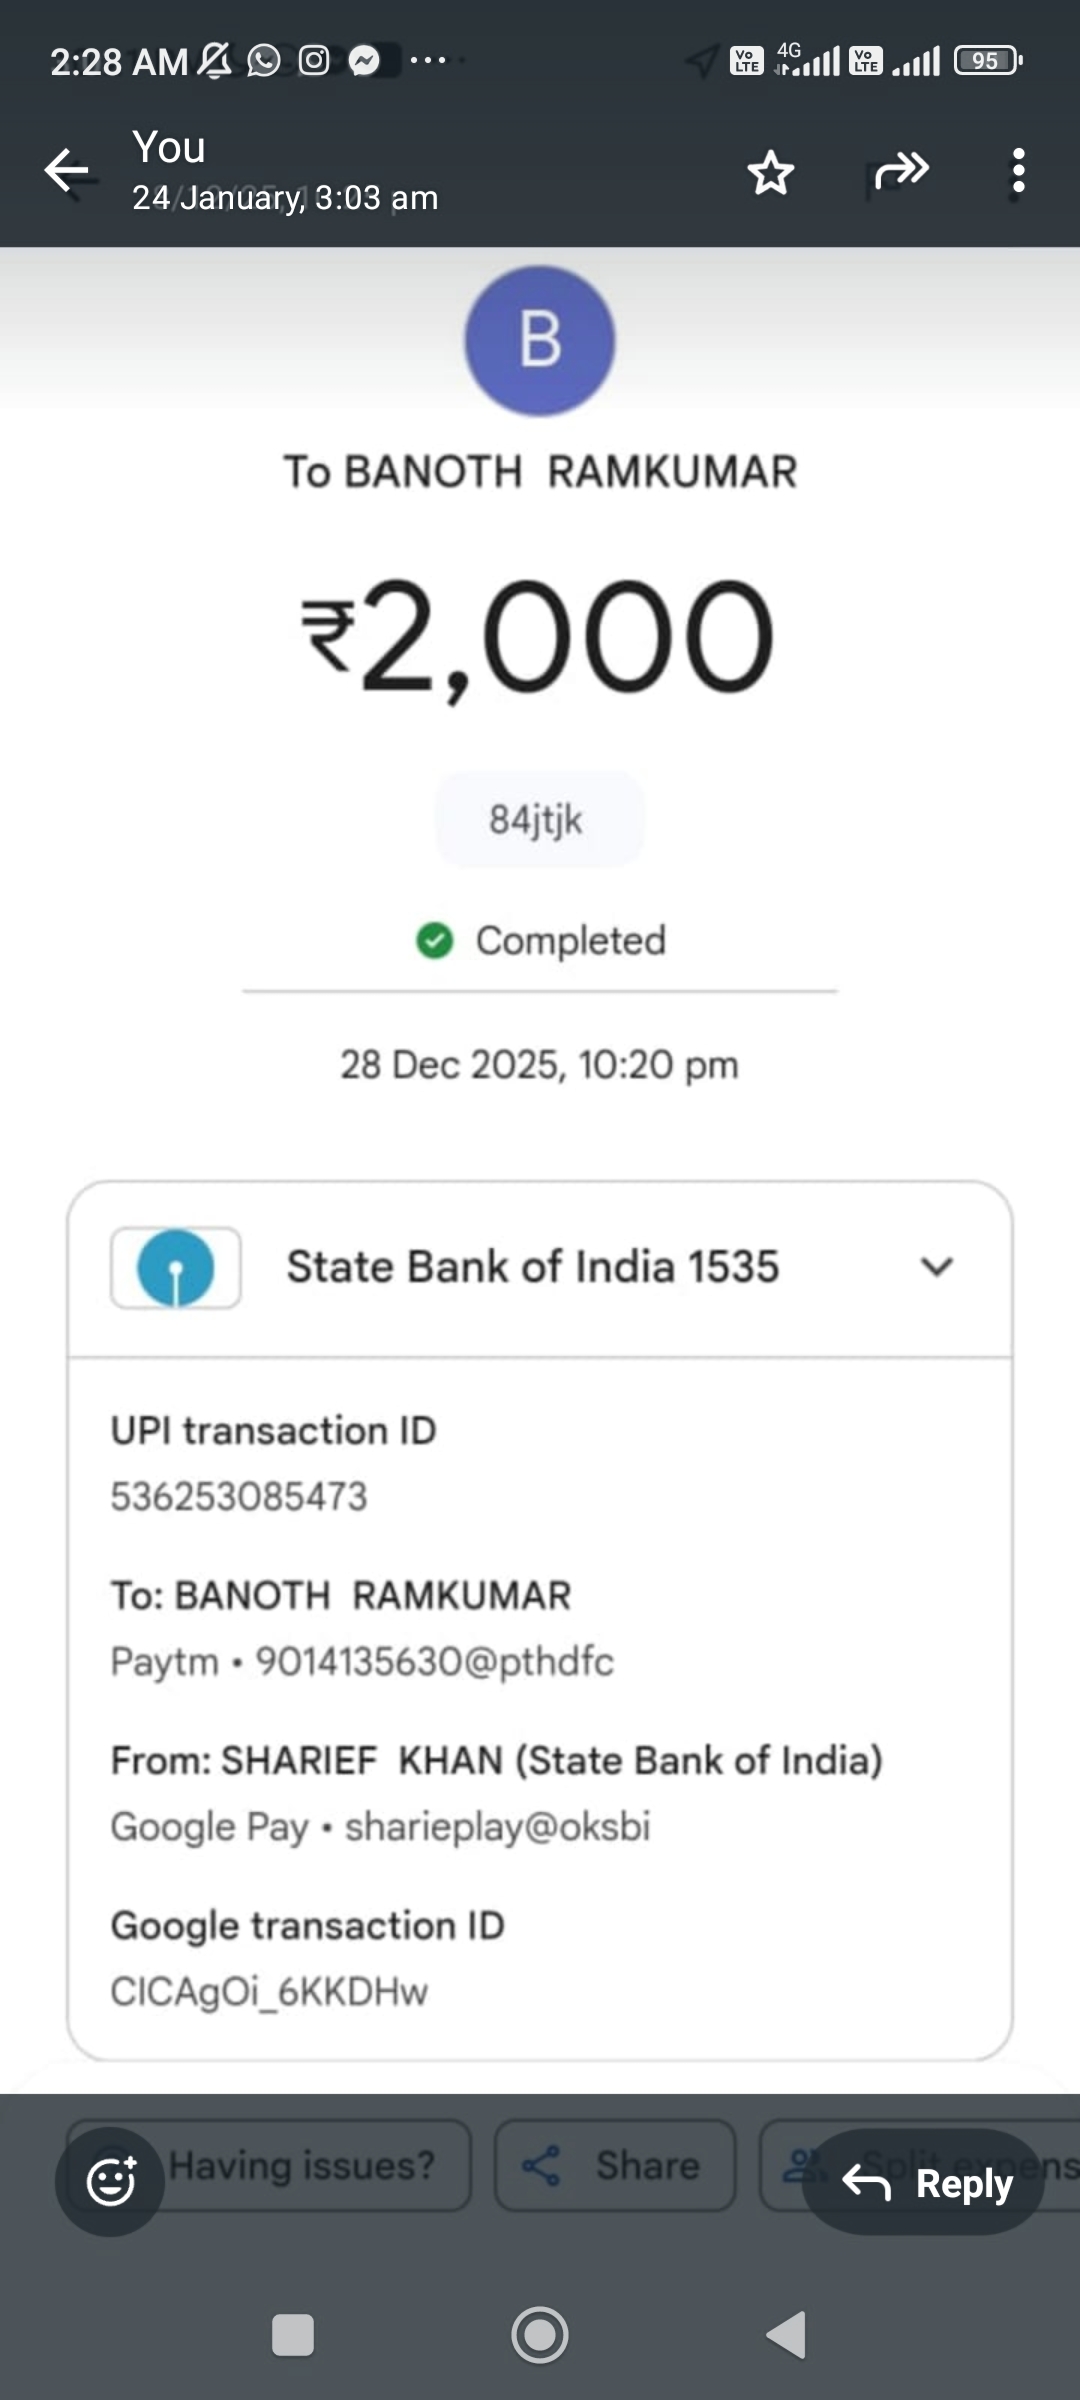Tap the Share button
The image size is (1080, 2400).
[615, 2166]
